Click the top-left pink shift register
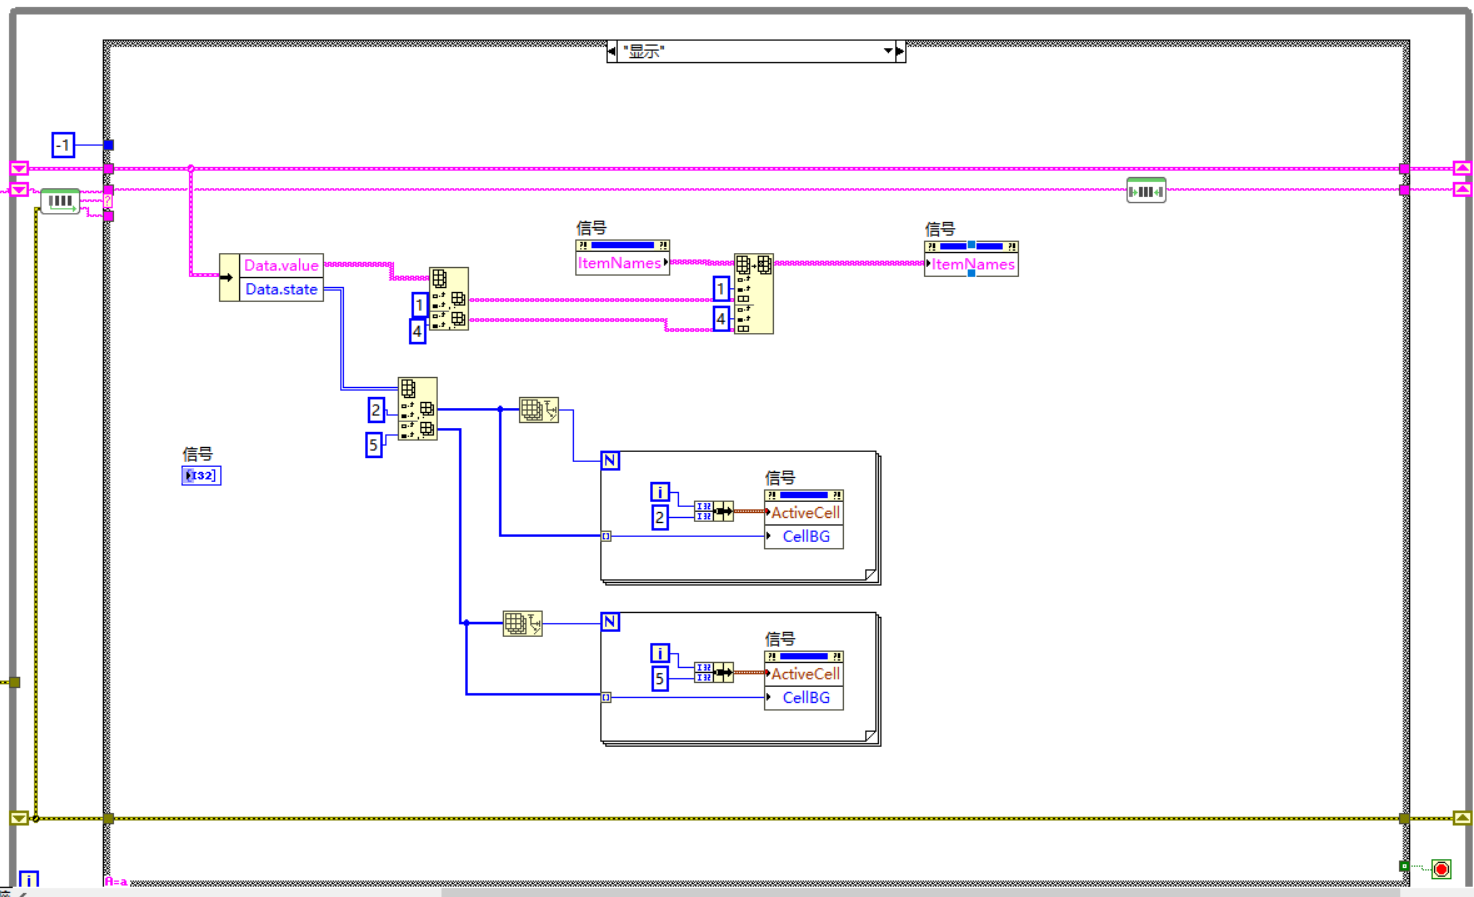 click(19, 168)
